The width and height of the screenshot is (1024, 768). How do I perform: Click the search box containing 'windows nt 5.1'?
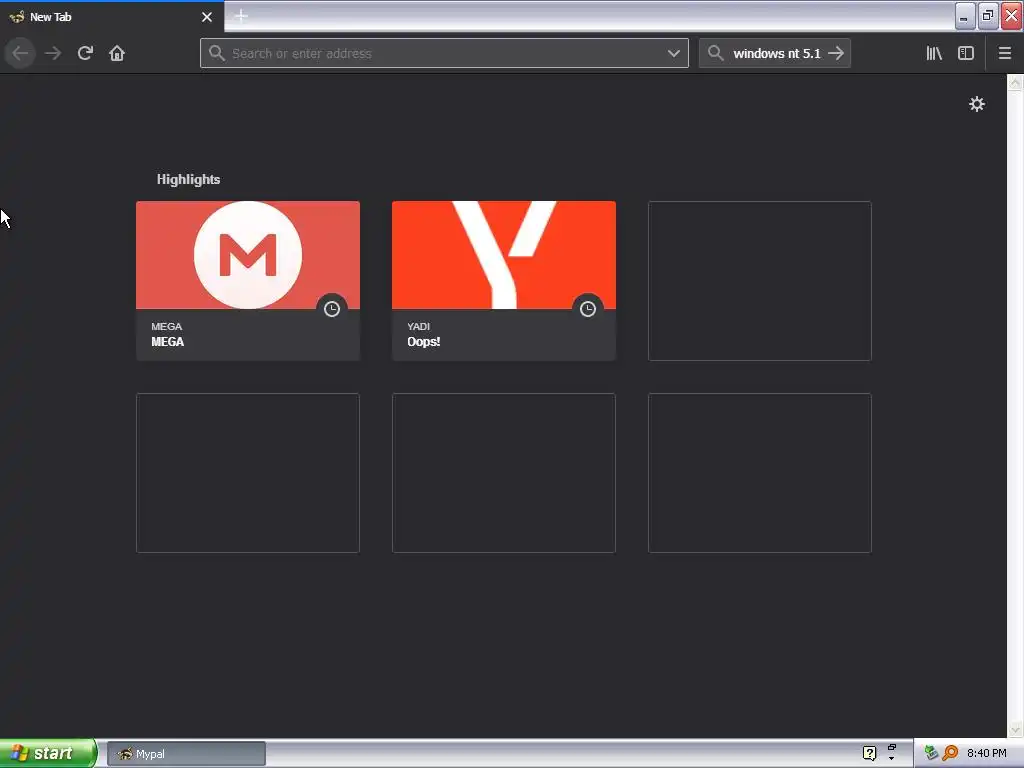(775, 53)
